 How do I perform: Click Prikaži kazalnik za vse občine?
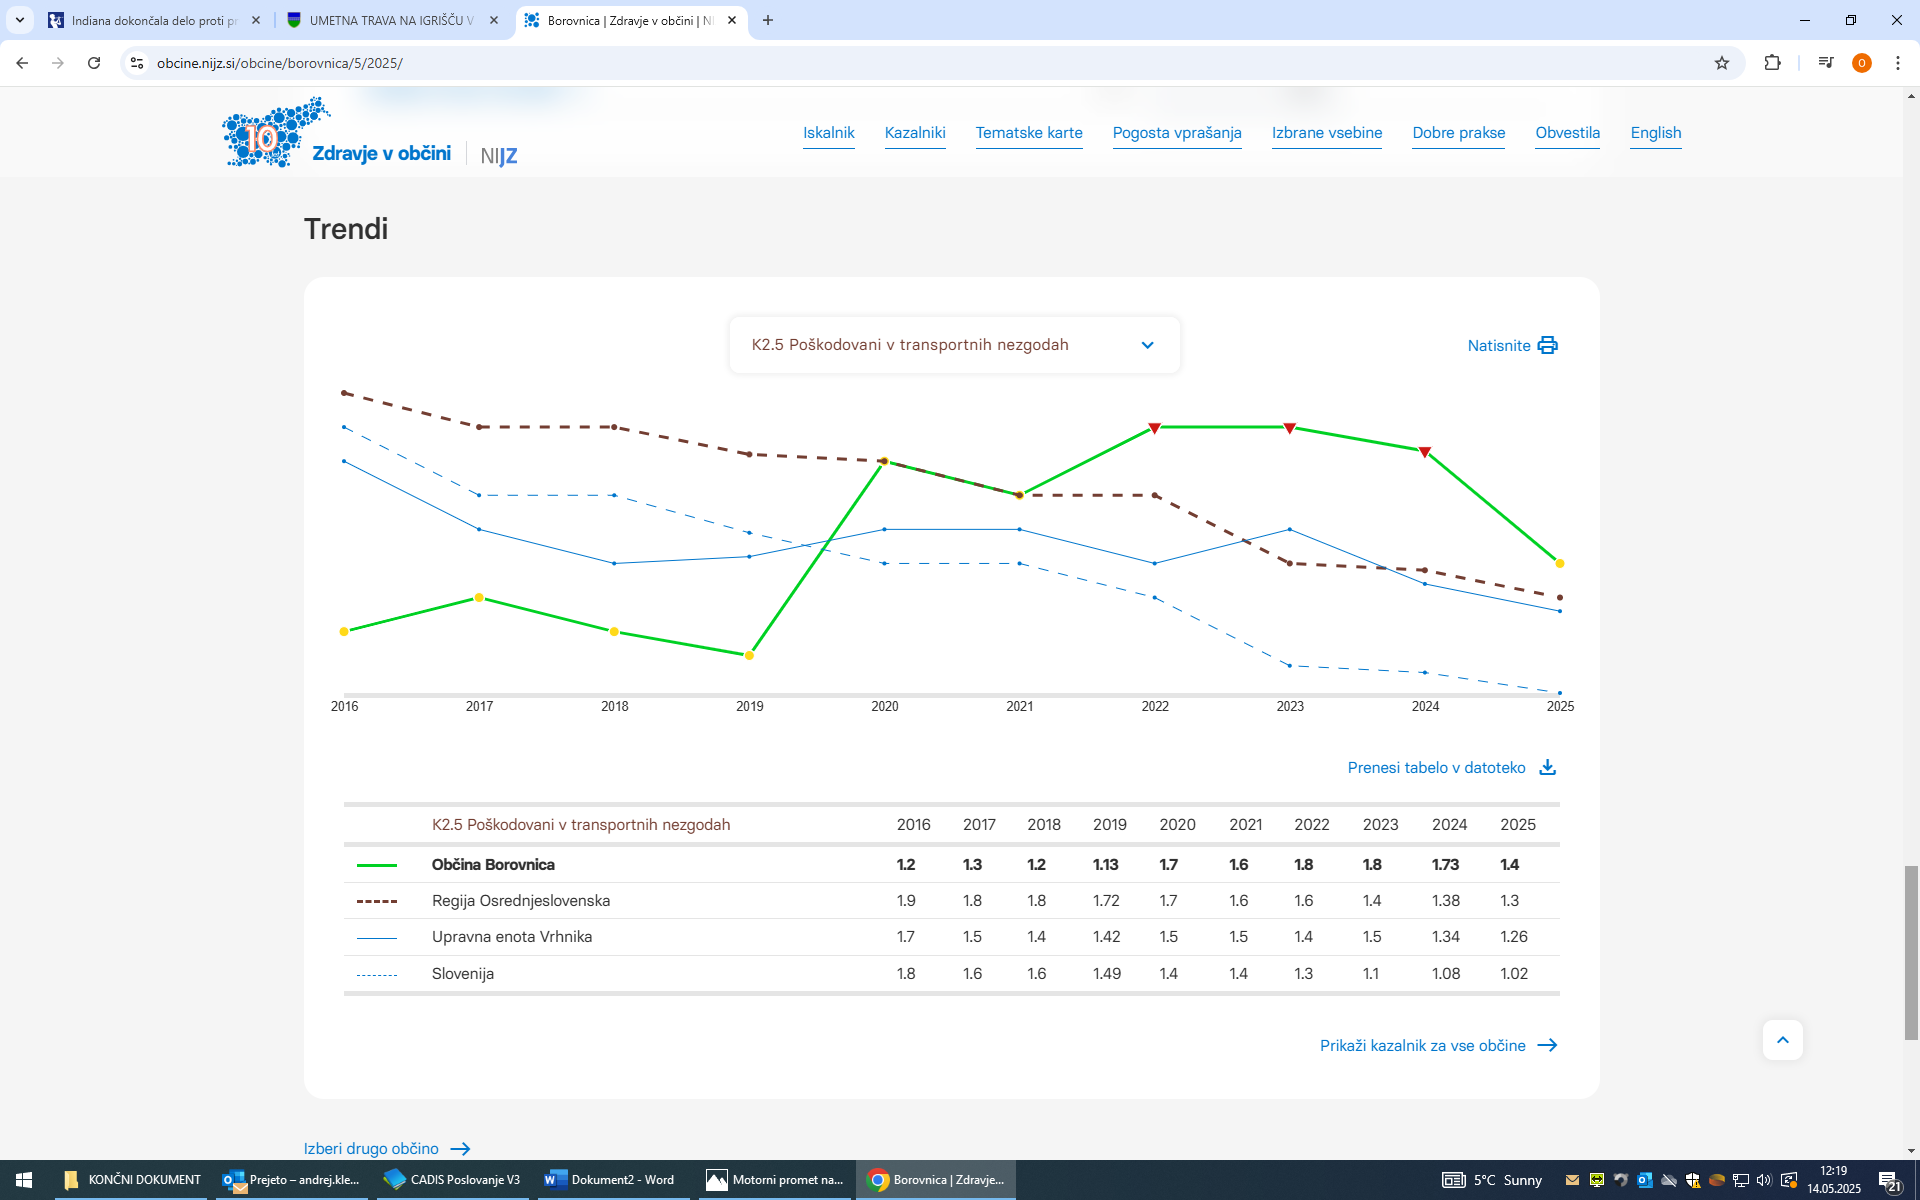pyautogui.click(x=1438, y=1045)
